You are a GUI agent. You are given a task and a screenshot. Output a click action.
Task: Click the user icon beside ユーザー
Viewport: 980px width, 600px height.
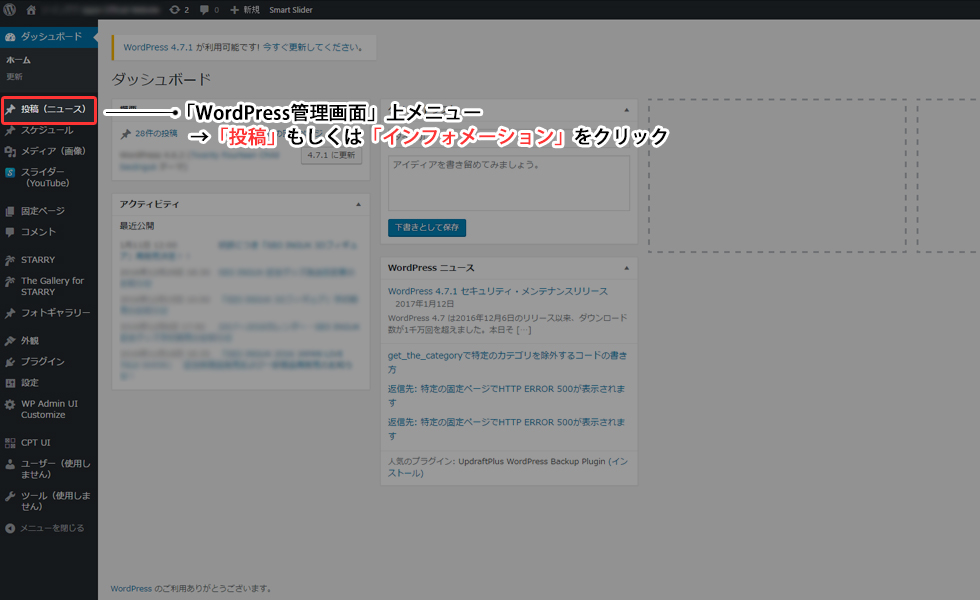click(x=10, y=464)
